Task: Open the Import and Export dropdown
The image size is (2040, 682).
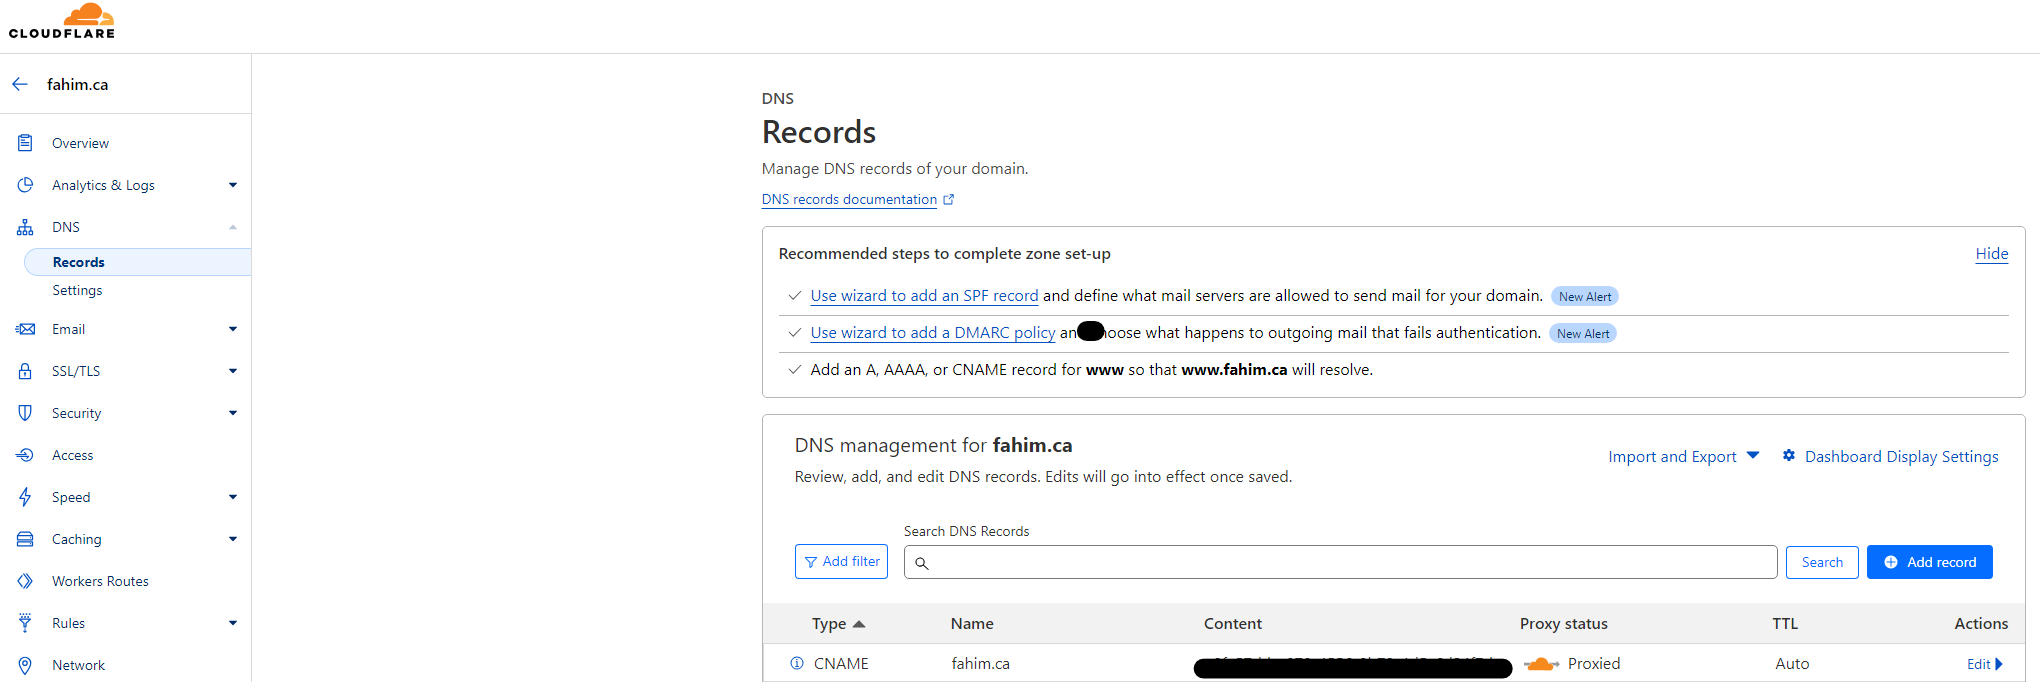Action: [x=1683, y=456]
